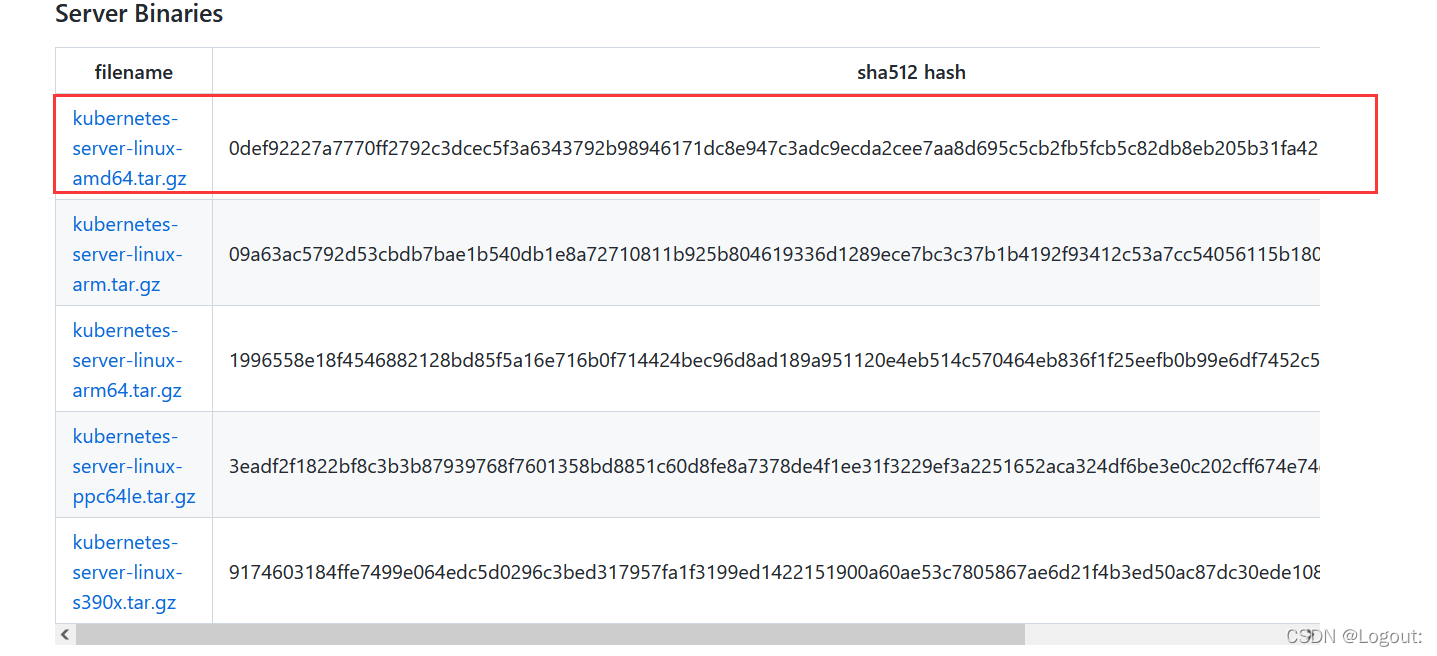Open kubernetes-server-linux-s390x.tar.gz download link
1437x656 pixels.
tap(127, 573)
